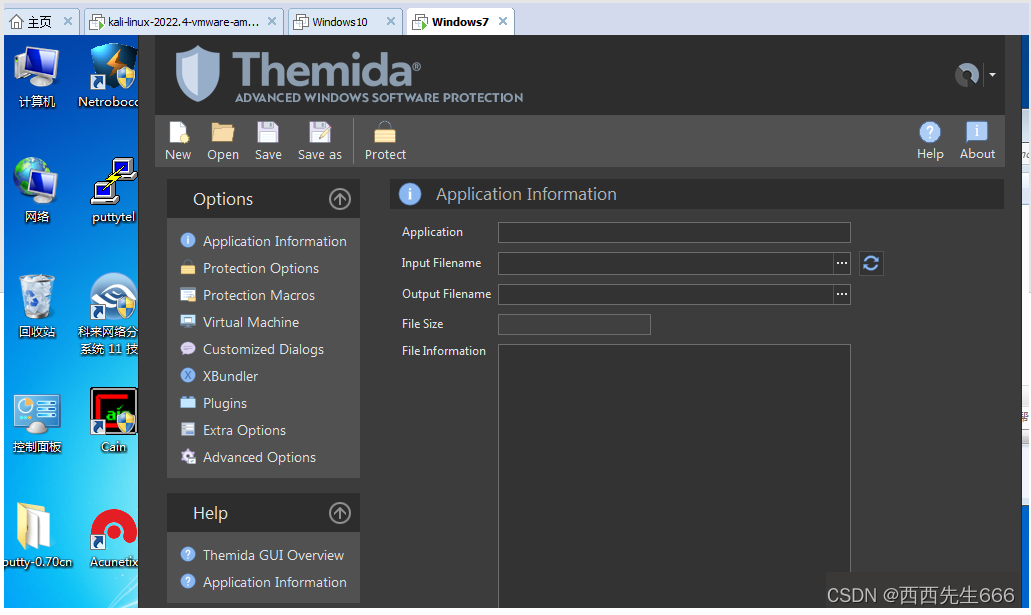The image size is (1031, 615).
Task: Collapse the Options panel arrow
Action: coord(340,199)
